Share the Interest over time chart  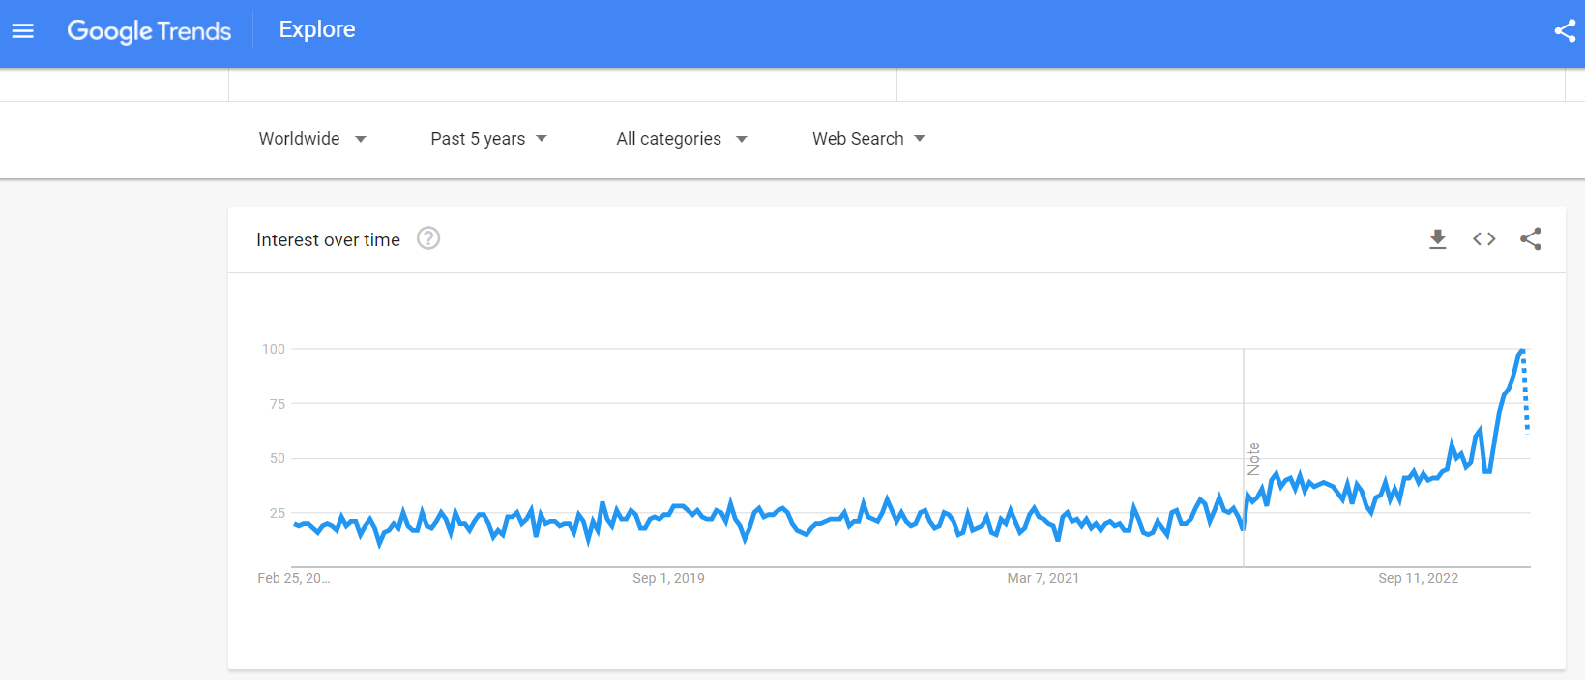tap(1530, 239)
